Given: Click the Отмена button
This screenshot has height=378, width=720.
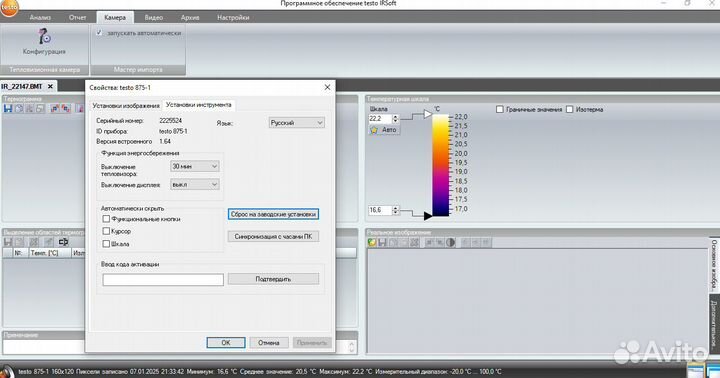Looking at the screenshot, I should 269,343.
